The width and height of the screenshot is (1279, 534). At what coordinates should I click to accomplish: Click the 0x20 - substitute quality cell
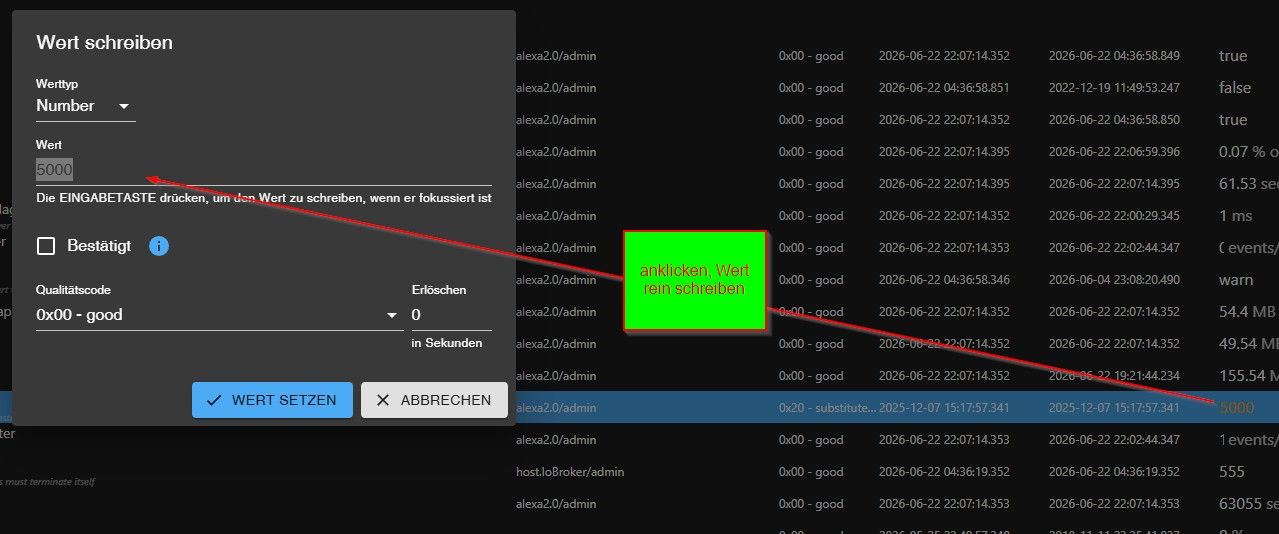click(827, 408)
